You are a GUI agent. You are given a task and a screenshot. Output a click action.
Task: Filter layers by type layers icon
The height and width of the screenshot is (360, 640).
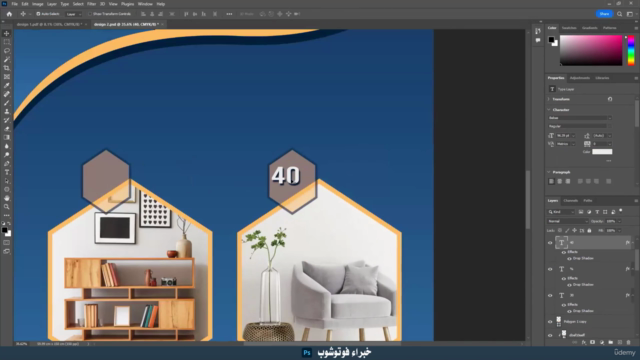pos(597,212)
